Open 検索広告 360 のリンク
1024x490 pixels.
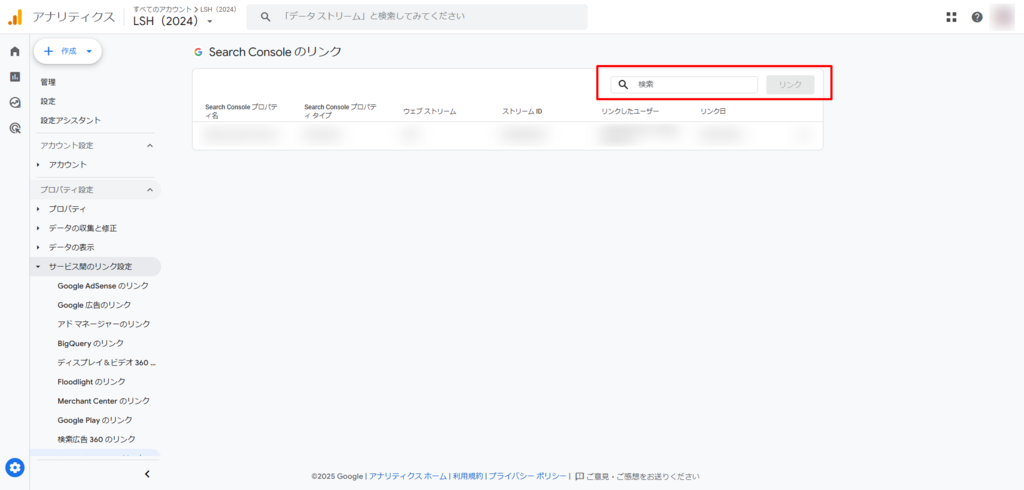coord(97,439)
